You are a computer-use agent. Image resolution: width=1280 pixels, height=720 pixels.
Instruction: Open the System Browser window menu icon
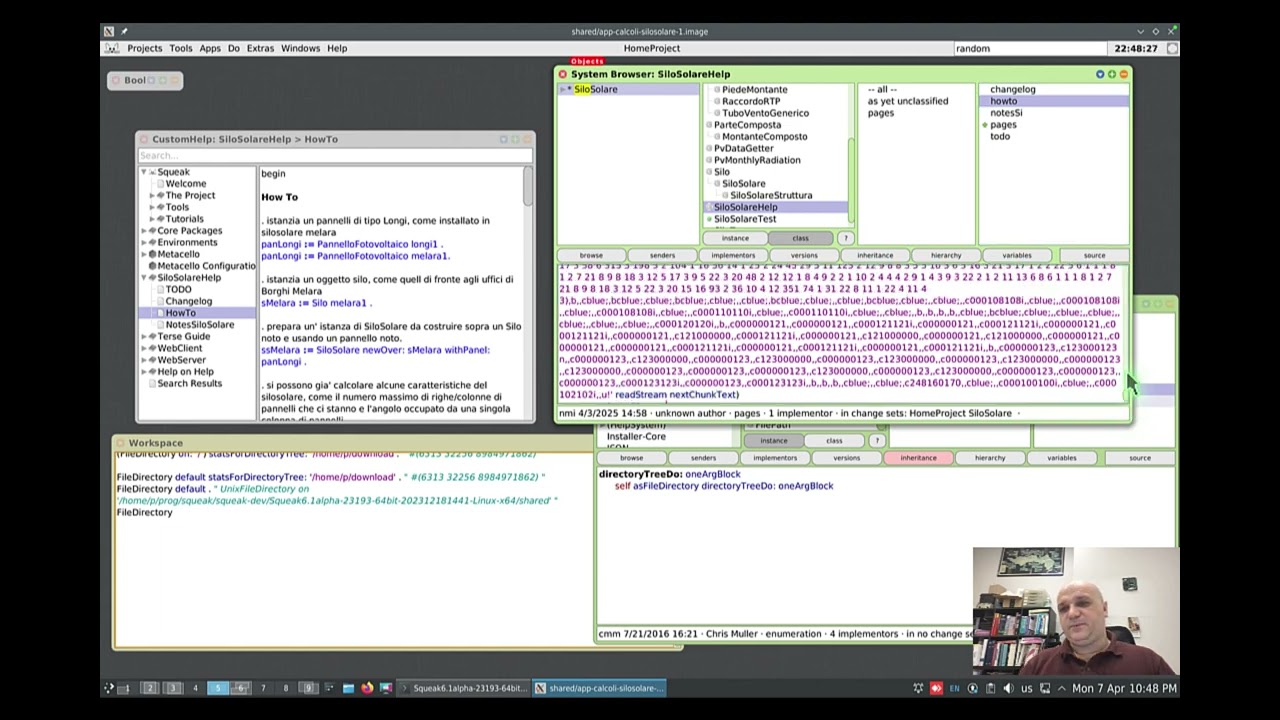click(x=1100, y=74)
